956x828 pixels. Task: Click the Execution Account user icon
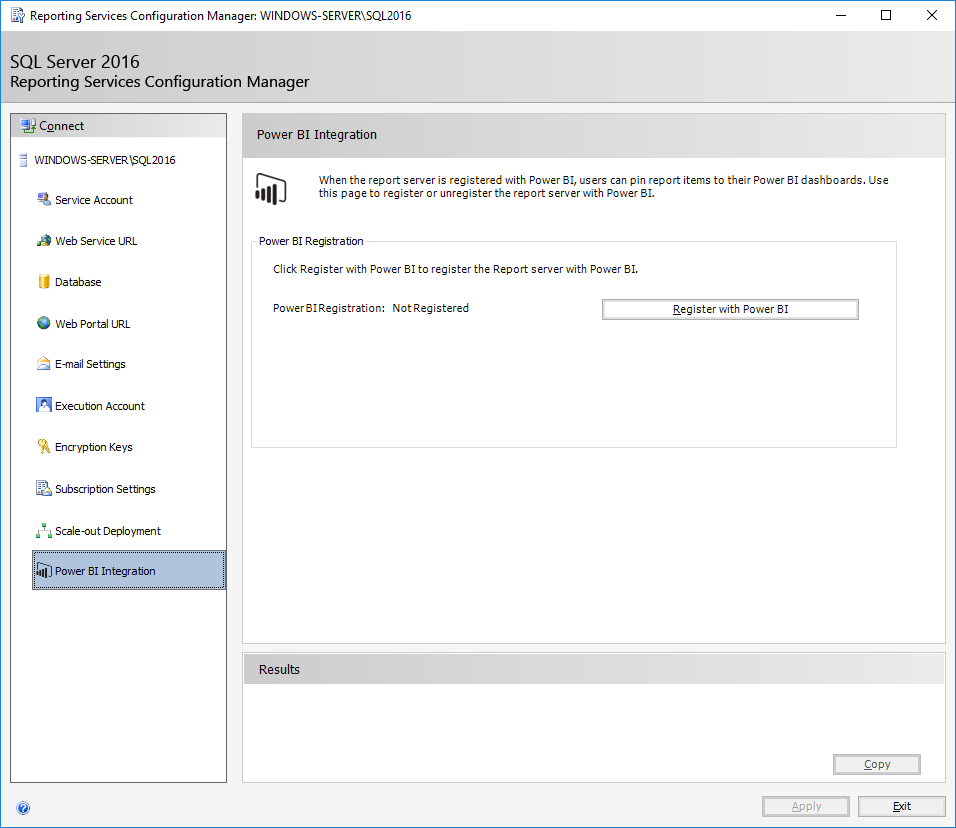(43, 405)
